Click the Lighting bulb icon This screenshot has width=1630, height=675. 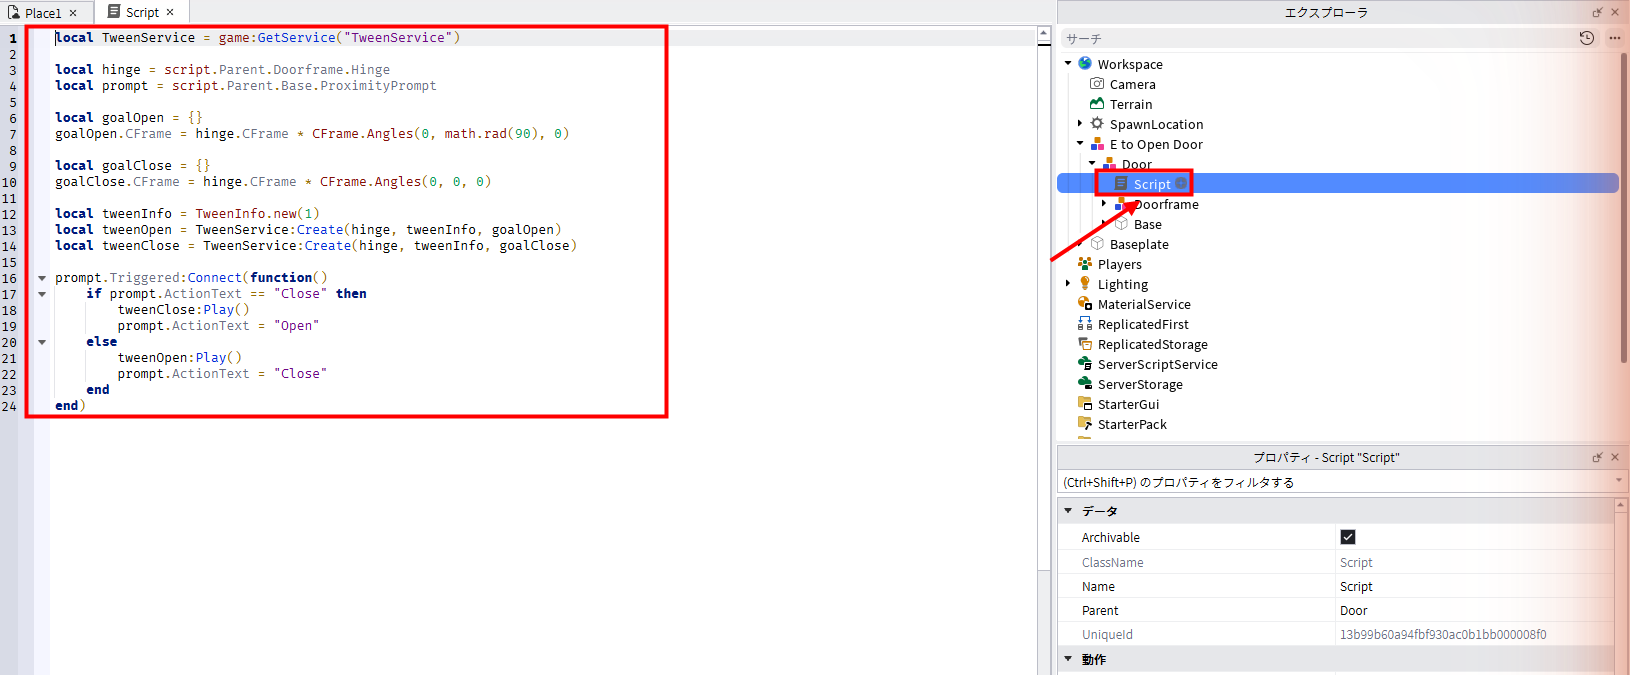pyautogui.click(x=1085, y=284)
